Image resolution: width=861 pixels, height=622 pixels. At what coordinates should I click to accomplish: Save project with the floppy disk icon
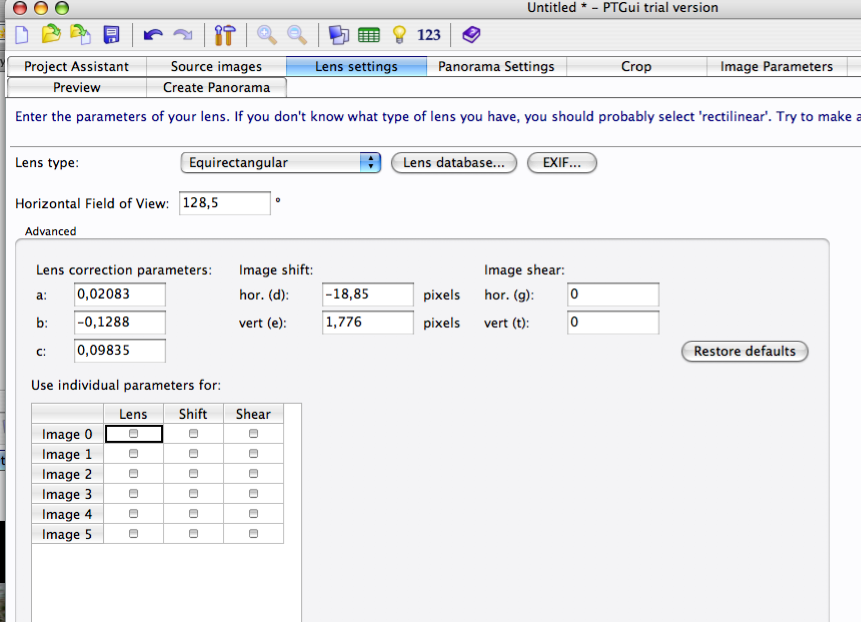pyautogui.click(x=111, y=35)
